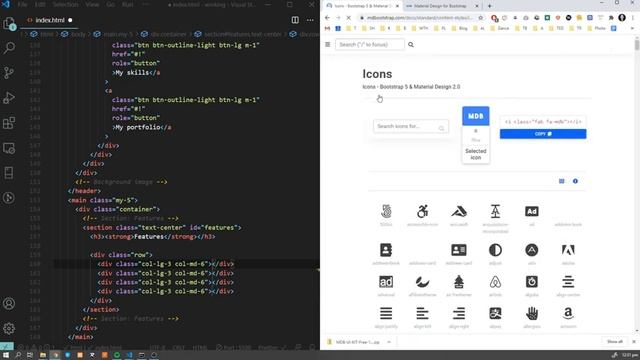Screen dimensions: 640x360
Task: Open the Gmail bookmark
Action: tap(327, 29)
